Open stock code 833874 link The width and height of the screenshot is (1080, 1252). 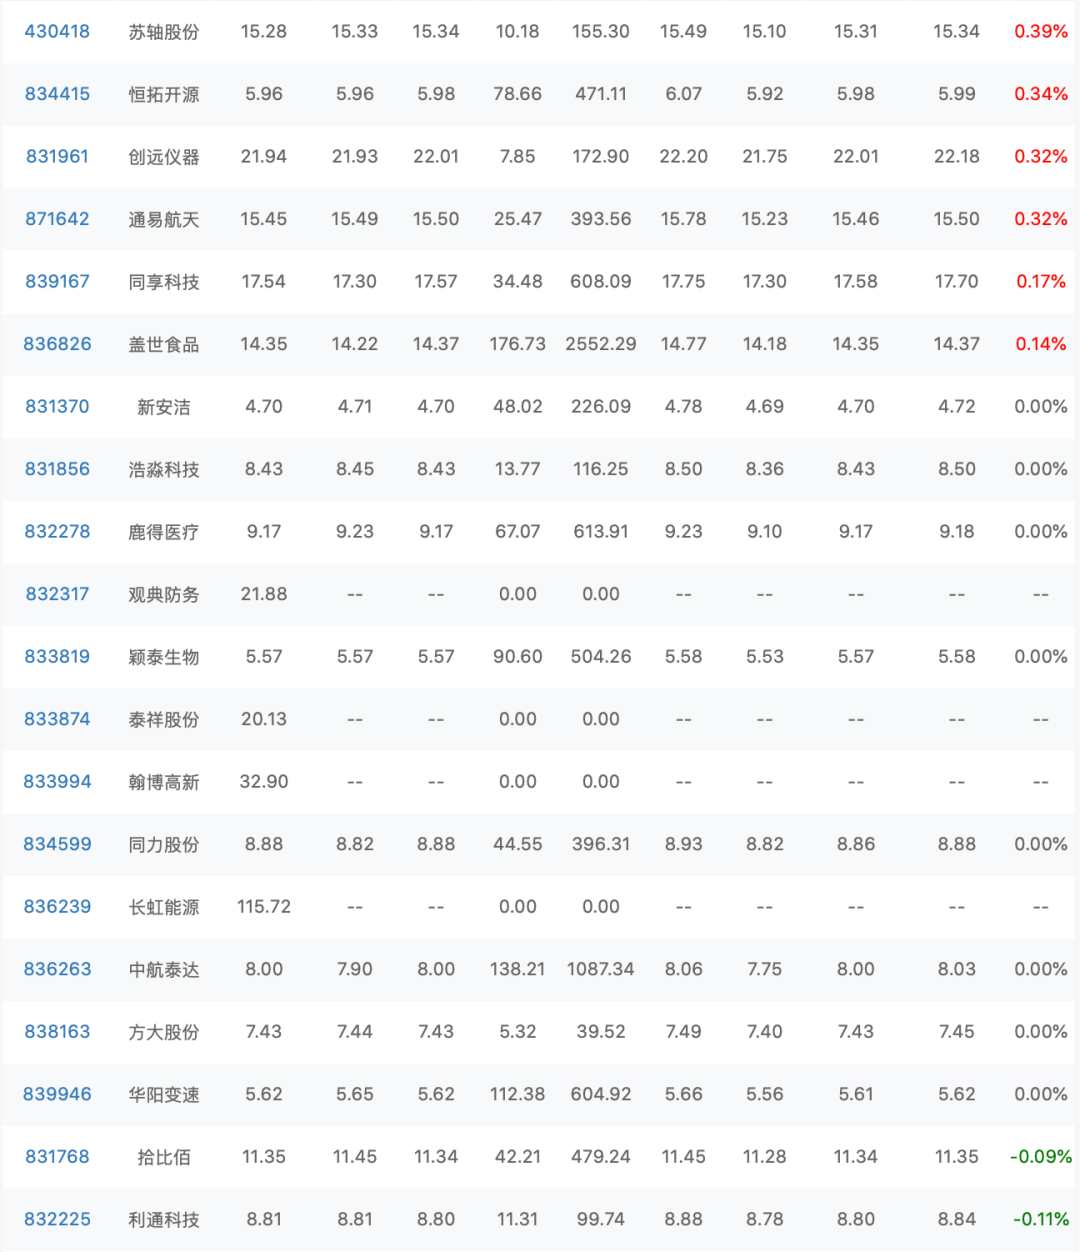(57, 719)
